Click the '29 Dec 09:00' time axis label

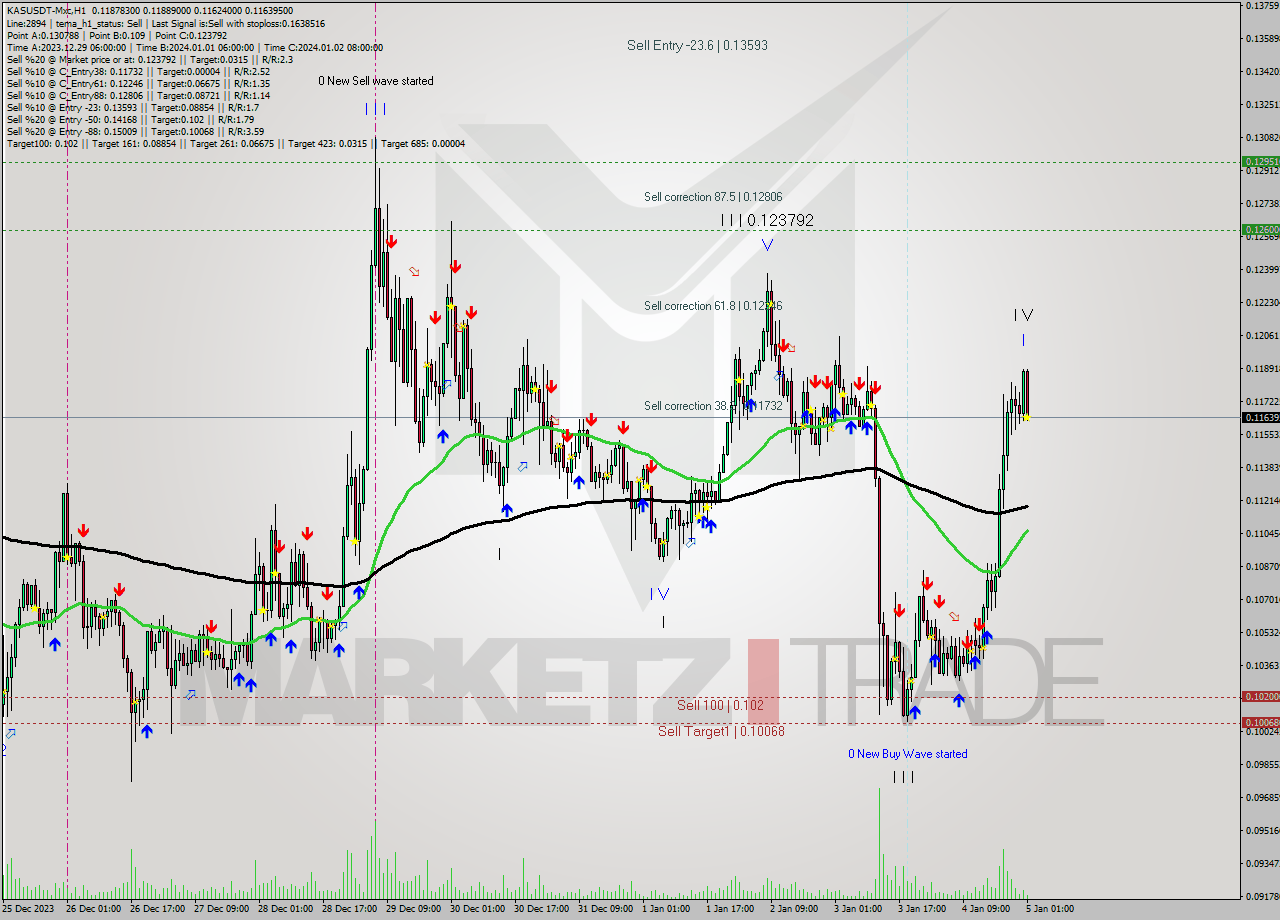pos(413,909)
